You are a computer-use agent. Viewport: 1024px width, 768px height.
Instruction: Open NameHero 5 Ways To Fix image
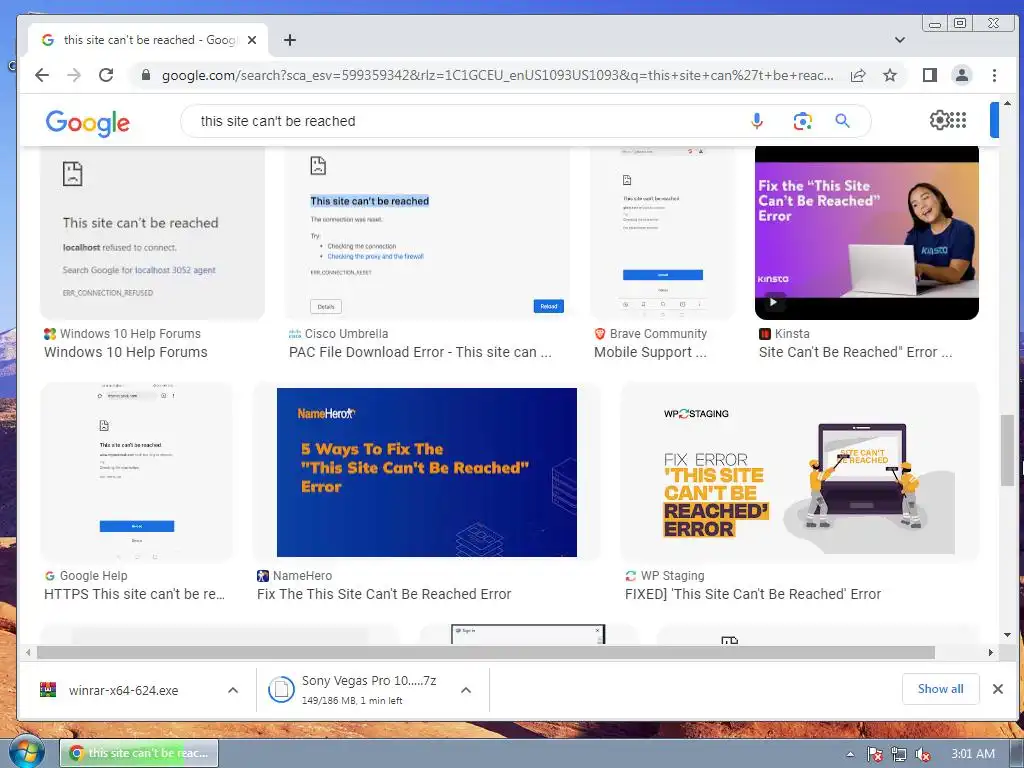(x=426, y=472)
